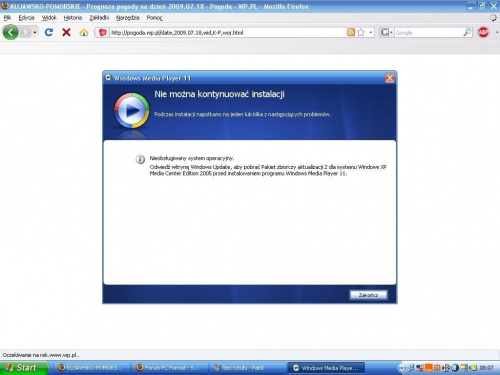Viewport: 500px width, 375px height.
Task: Stop loading with the red X icon
Action: click(x=66, y=32)
